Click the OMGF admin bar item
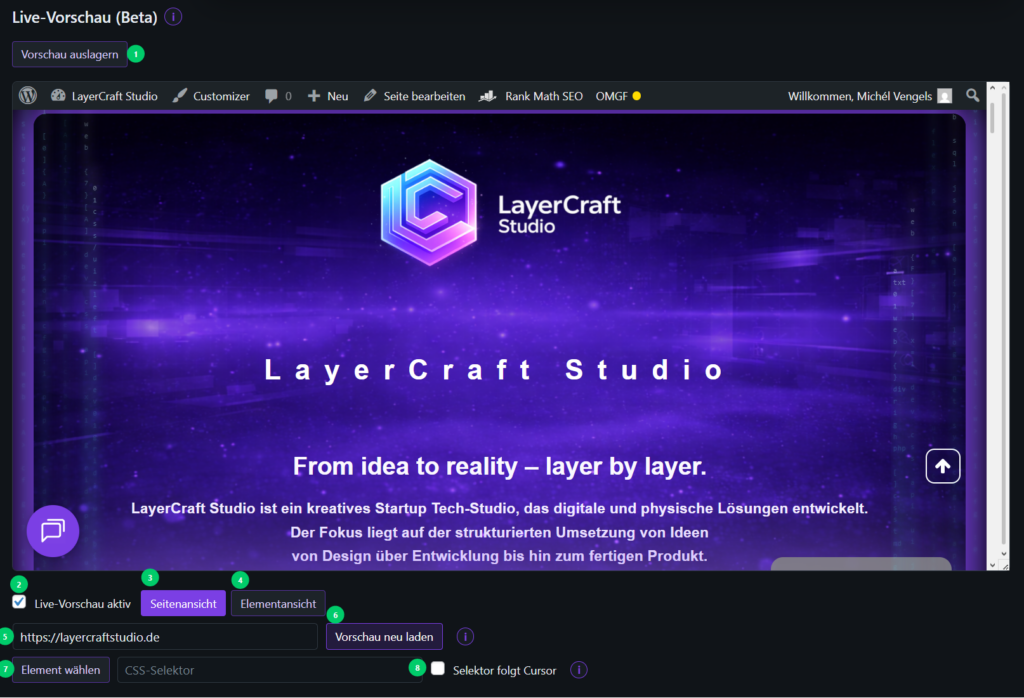 618,96
